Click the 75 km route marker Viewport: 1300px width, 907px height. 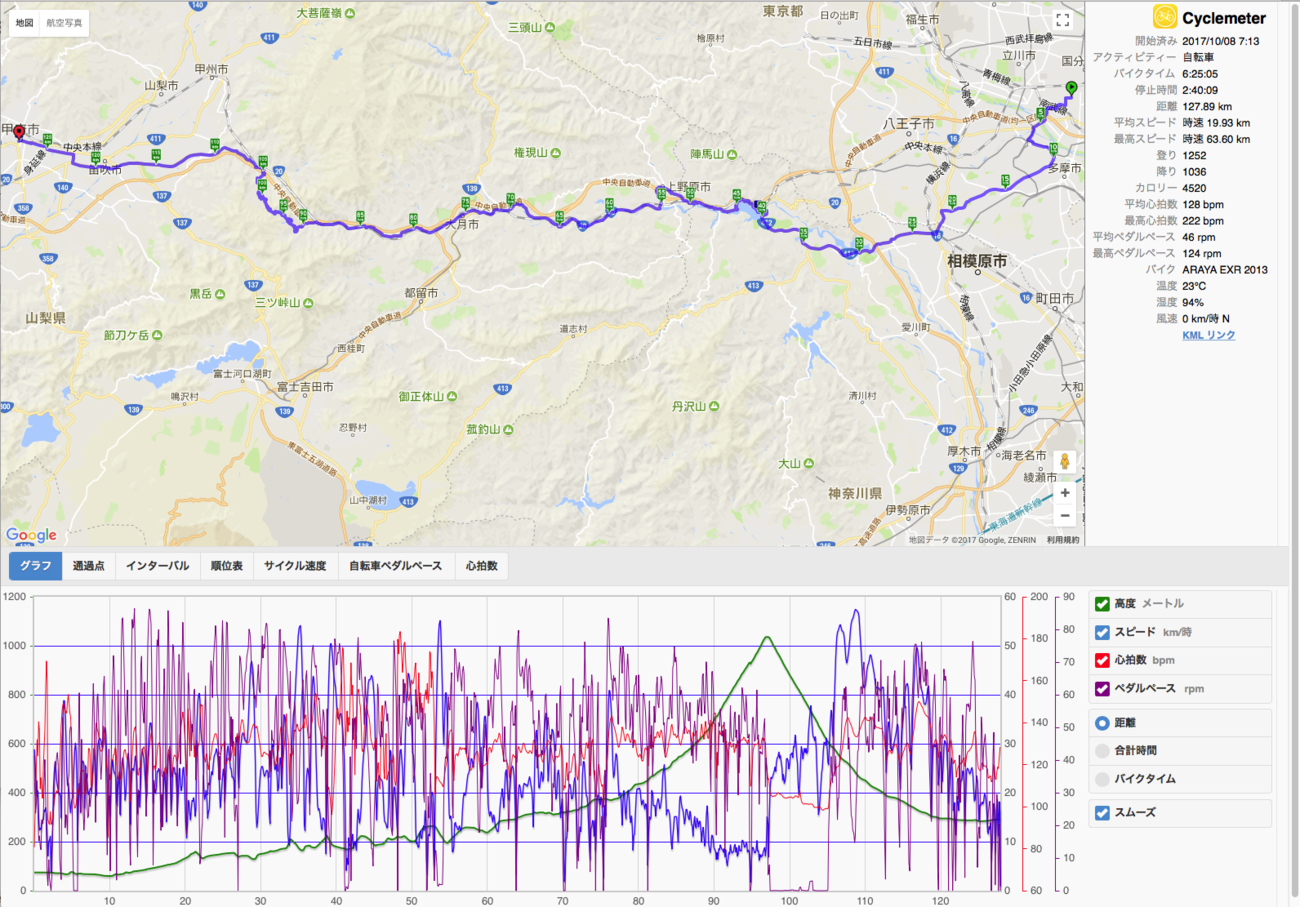tap(465, 203)
